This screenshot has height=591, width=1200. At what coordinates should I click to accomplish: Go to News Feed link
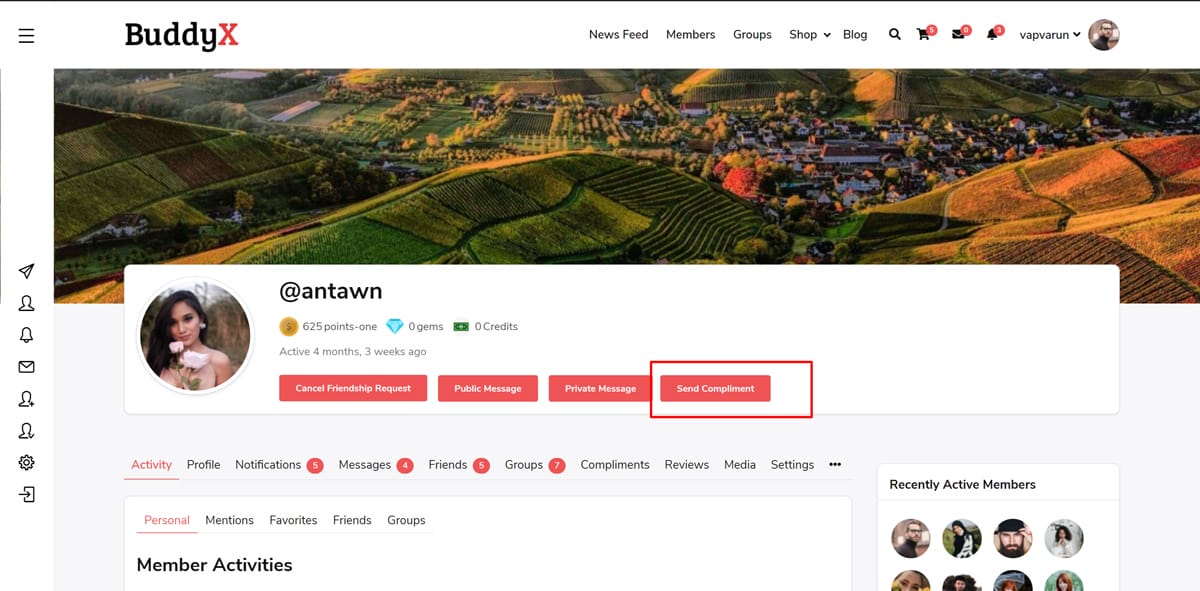point(618,34)
